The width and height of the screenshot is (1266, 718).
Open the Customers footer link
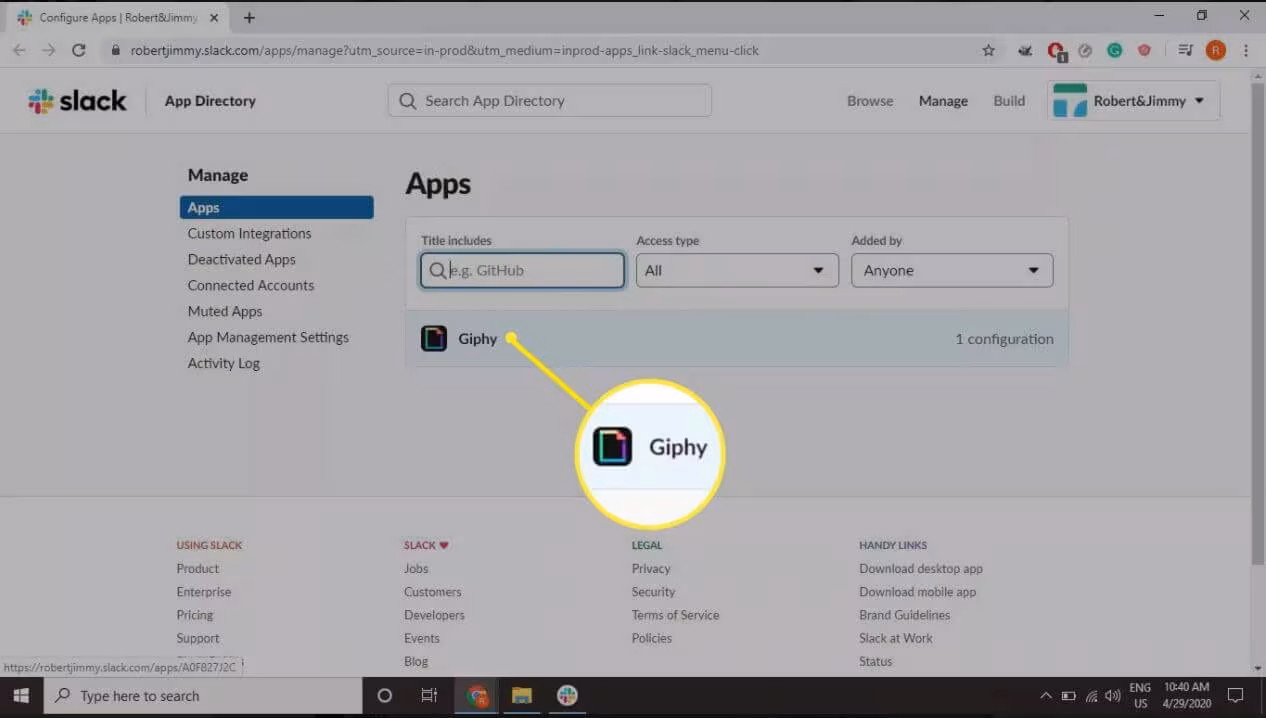pyautogui.click(x=433, y=592)
